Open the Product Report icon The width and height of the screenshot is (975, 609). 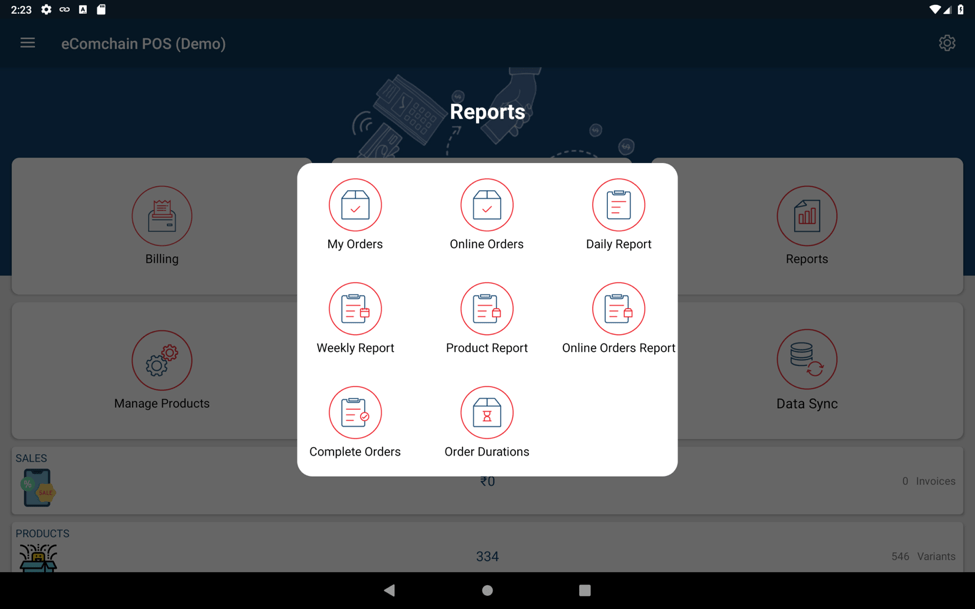click(x=487, y=309)
